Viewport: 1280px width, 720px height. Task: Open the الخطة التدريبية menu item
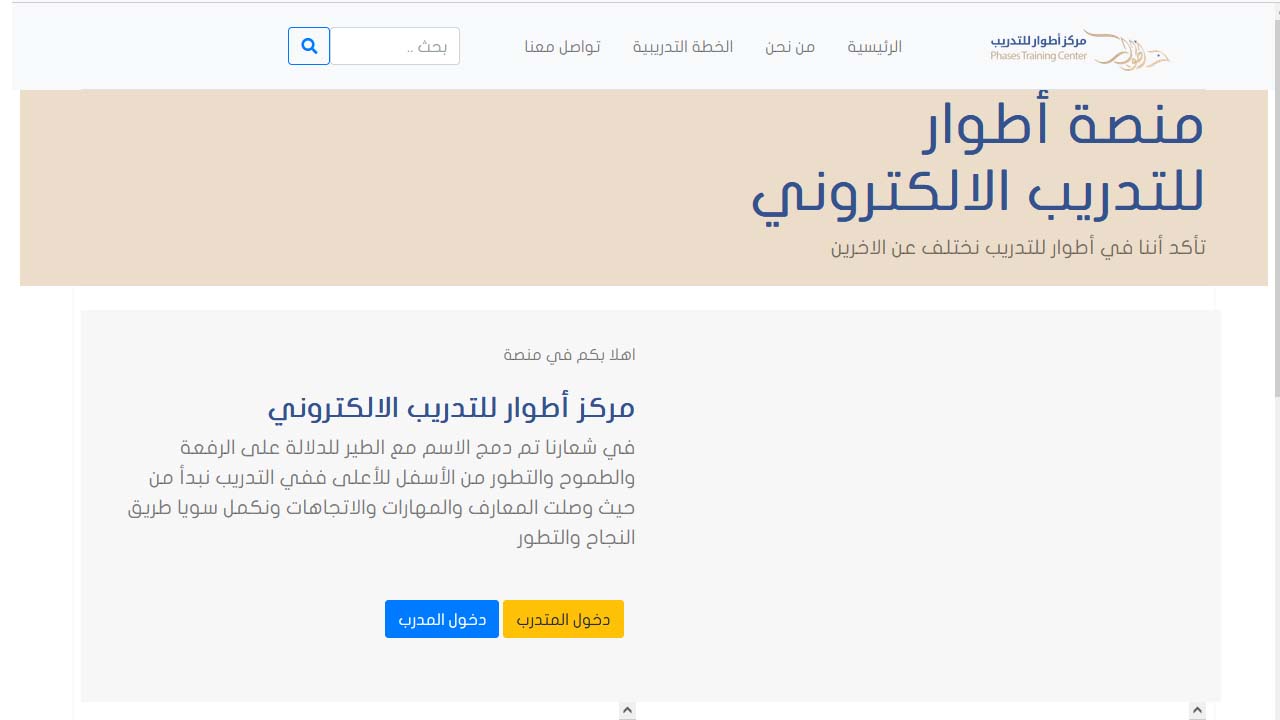point(683,47)
